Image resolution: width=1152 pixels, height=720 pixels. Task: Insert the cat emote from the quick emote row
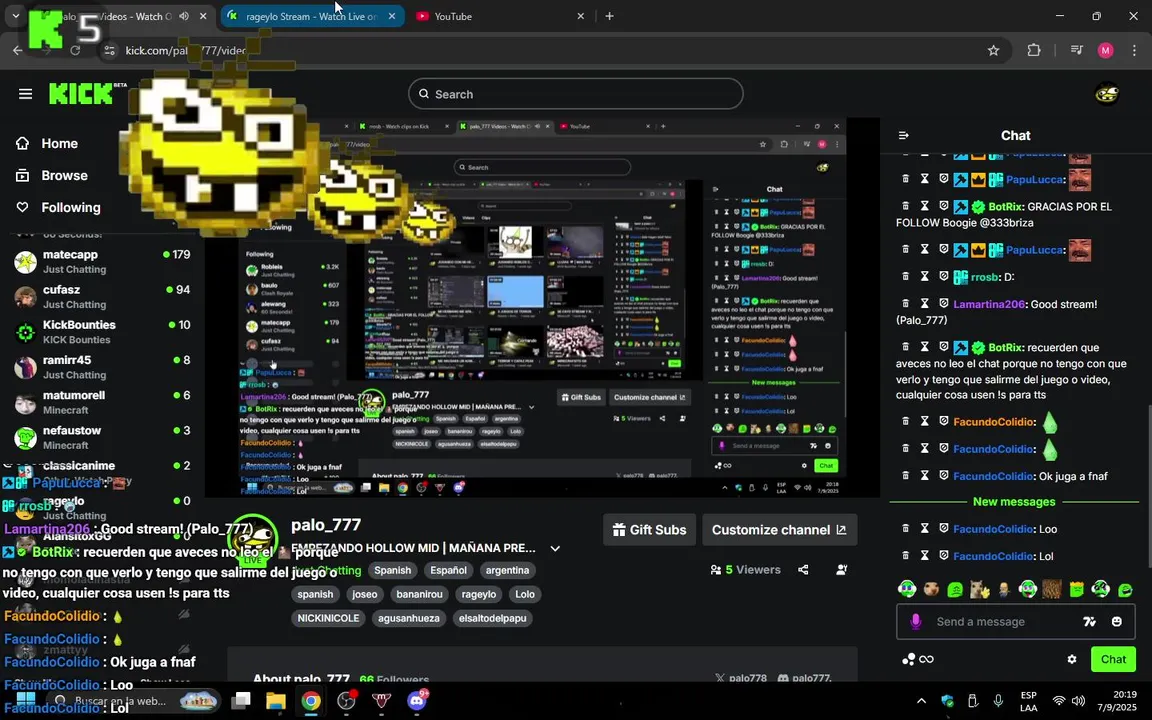tap(979, 589)
